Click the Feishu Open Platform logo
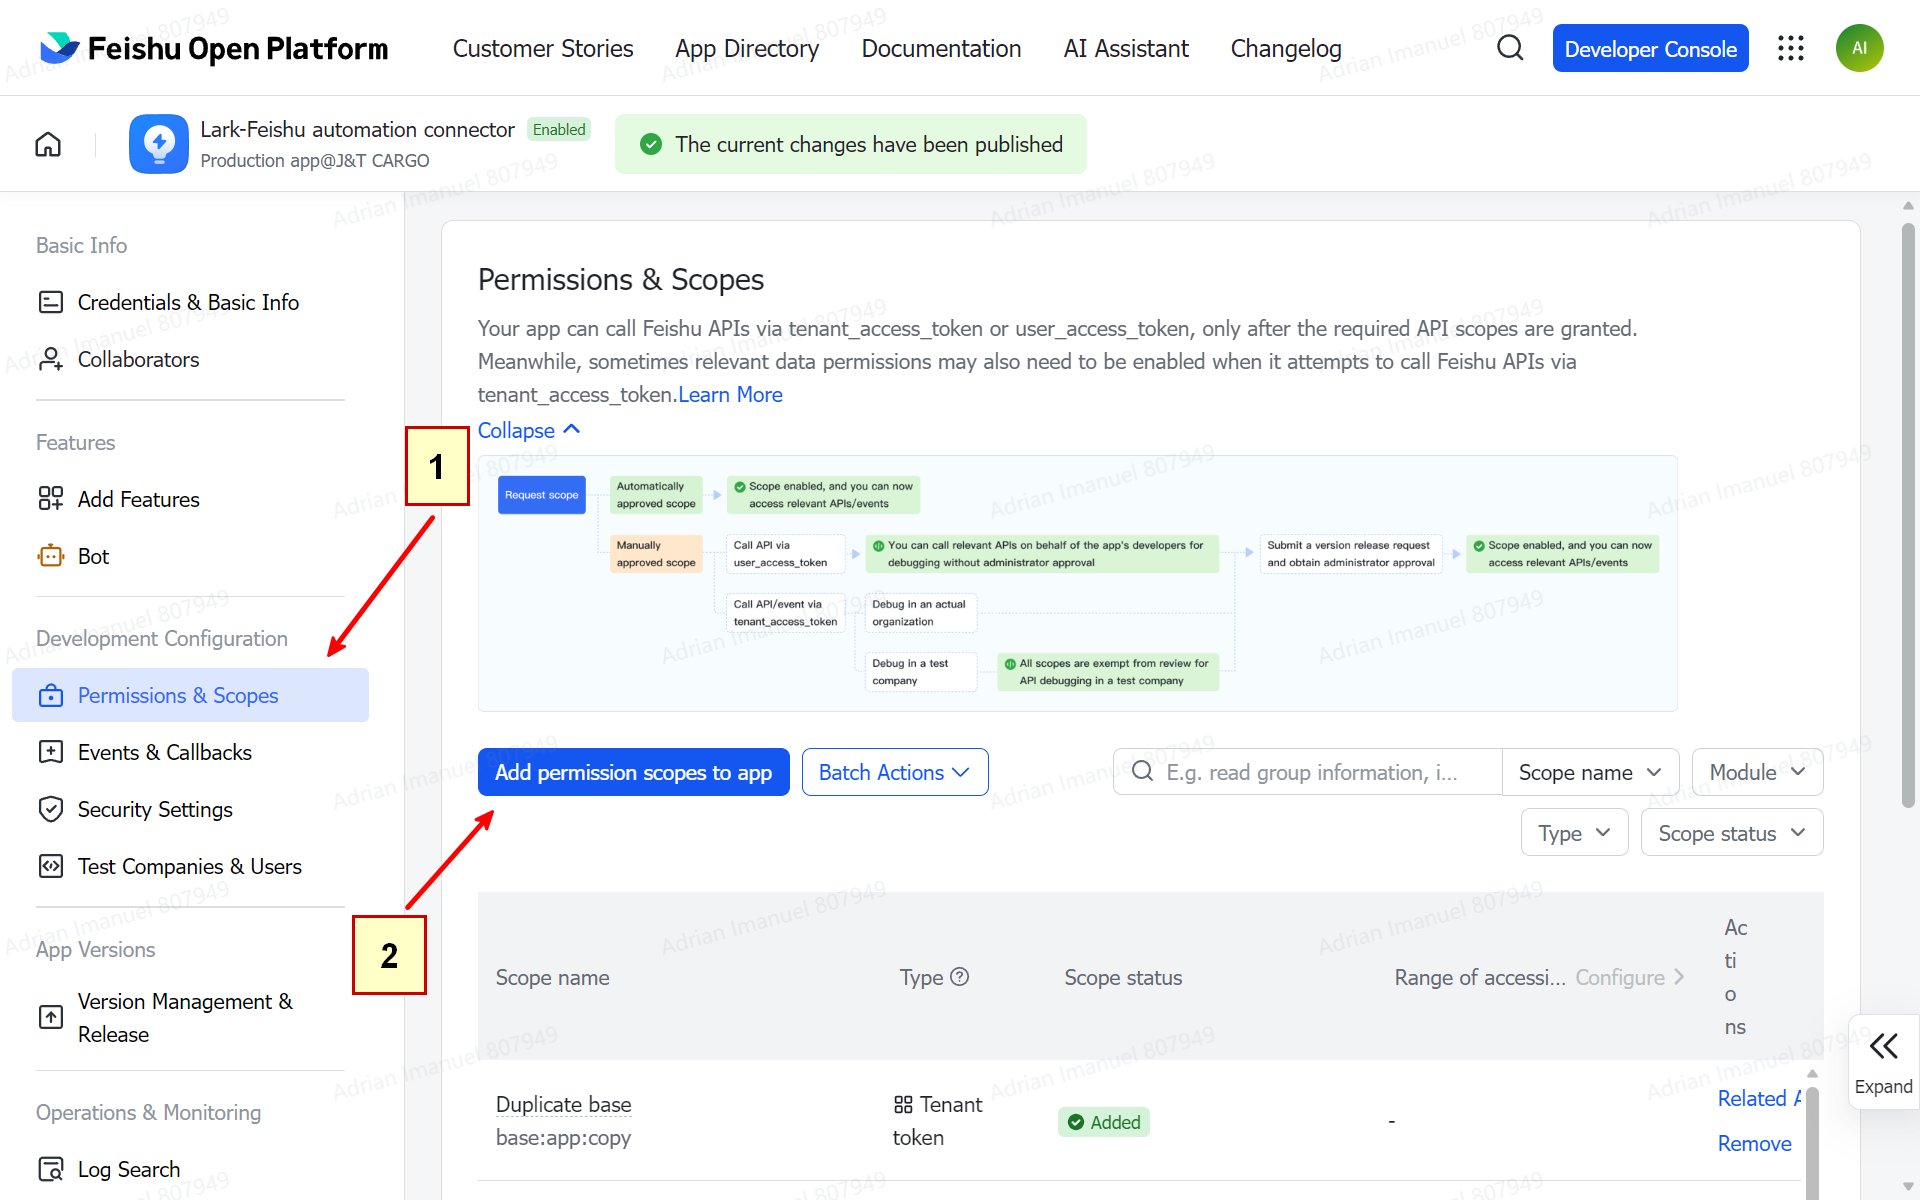Viewport: 1920px width, 1200px height. click(x=214, y=48)
